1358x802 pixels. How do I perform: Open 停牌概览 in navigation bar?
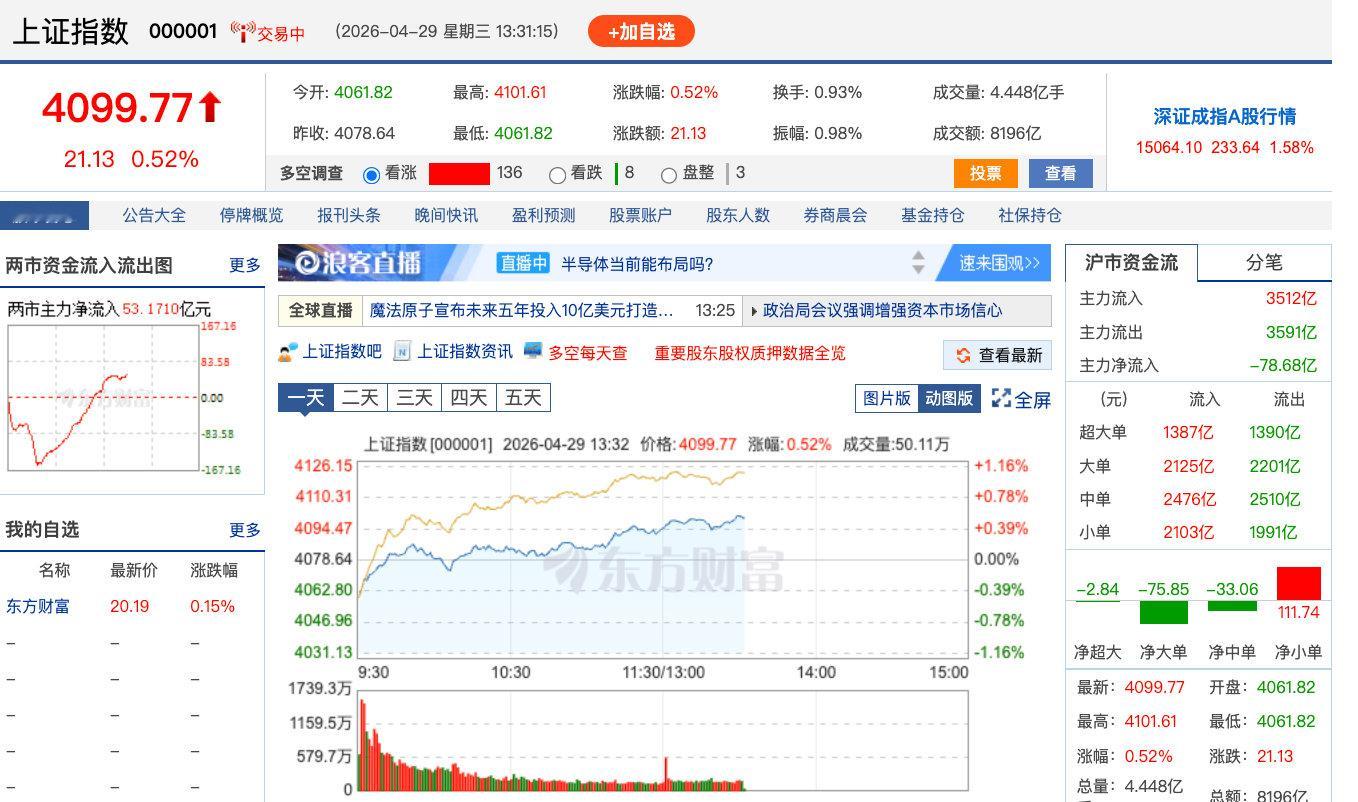(x=251, y=215)
